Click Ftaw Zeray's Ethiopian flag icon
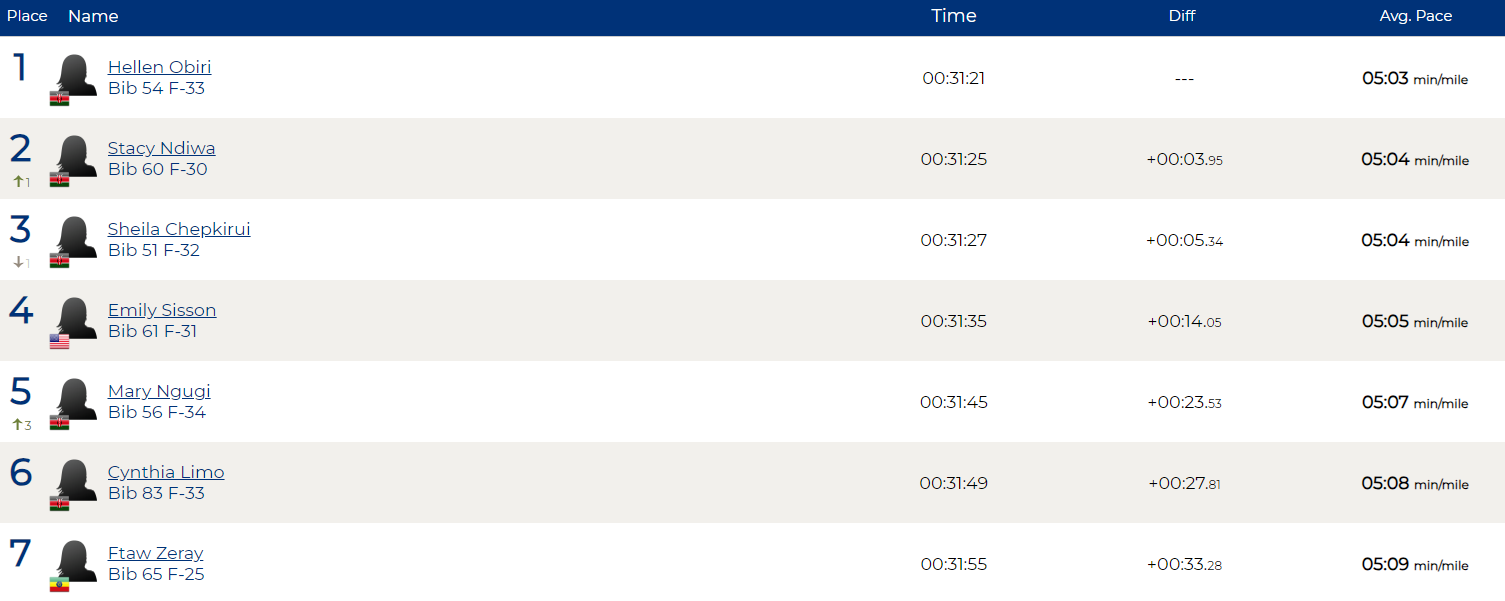The height and width of the screenshot is (601, 1505). pos(60,584)
